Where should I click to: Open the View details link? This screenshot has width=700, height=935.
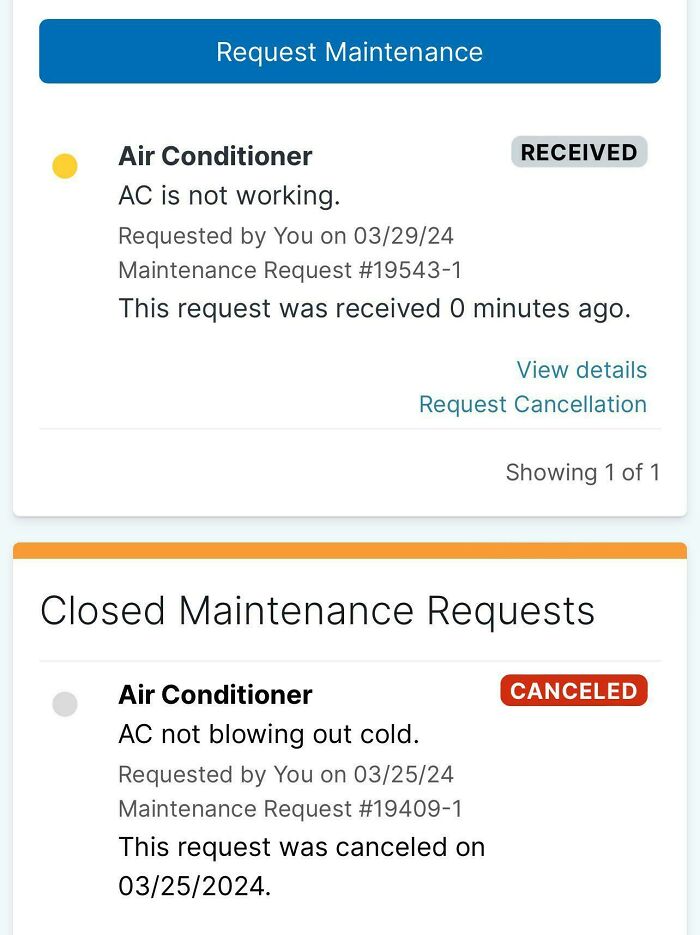point(582,370)
